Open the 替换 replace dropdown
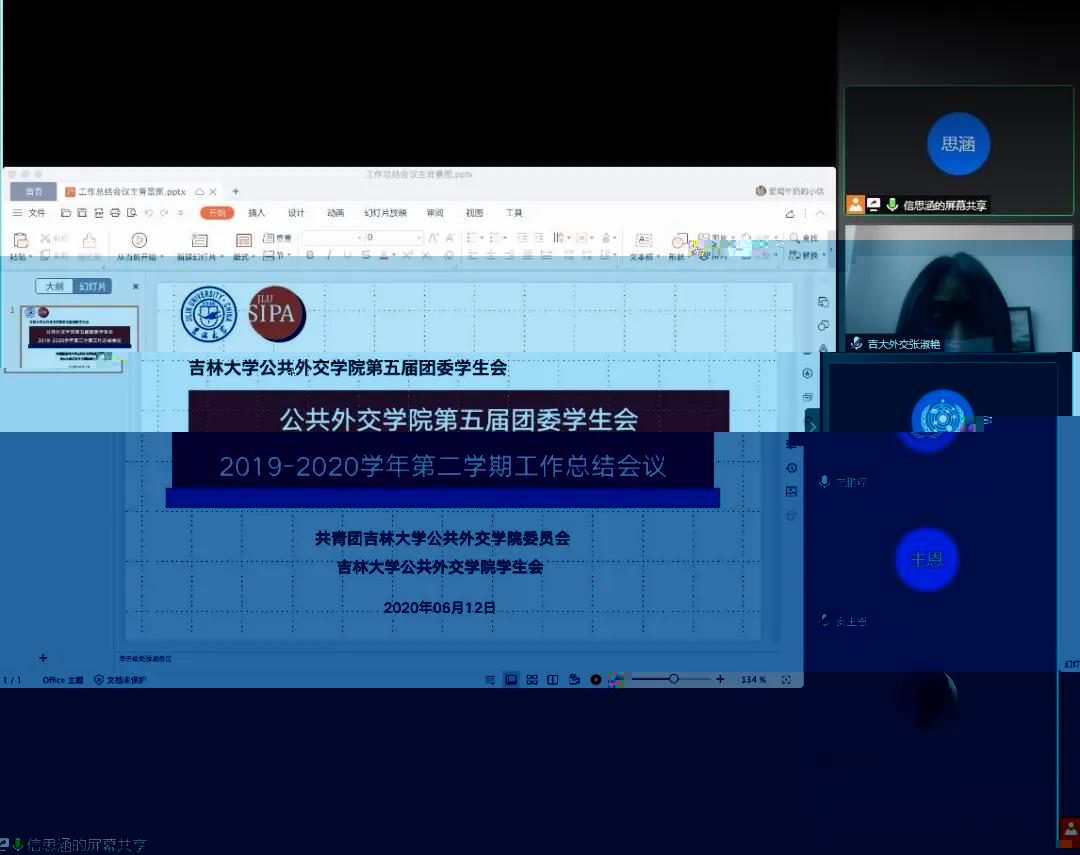Viewport: 1080px width, 855px height. [x=807, y=256]
